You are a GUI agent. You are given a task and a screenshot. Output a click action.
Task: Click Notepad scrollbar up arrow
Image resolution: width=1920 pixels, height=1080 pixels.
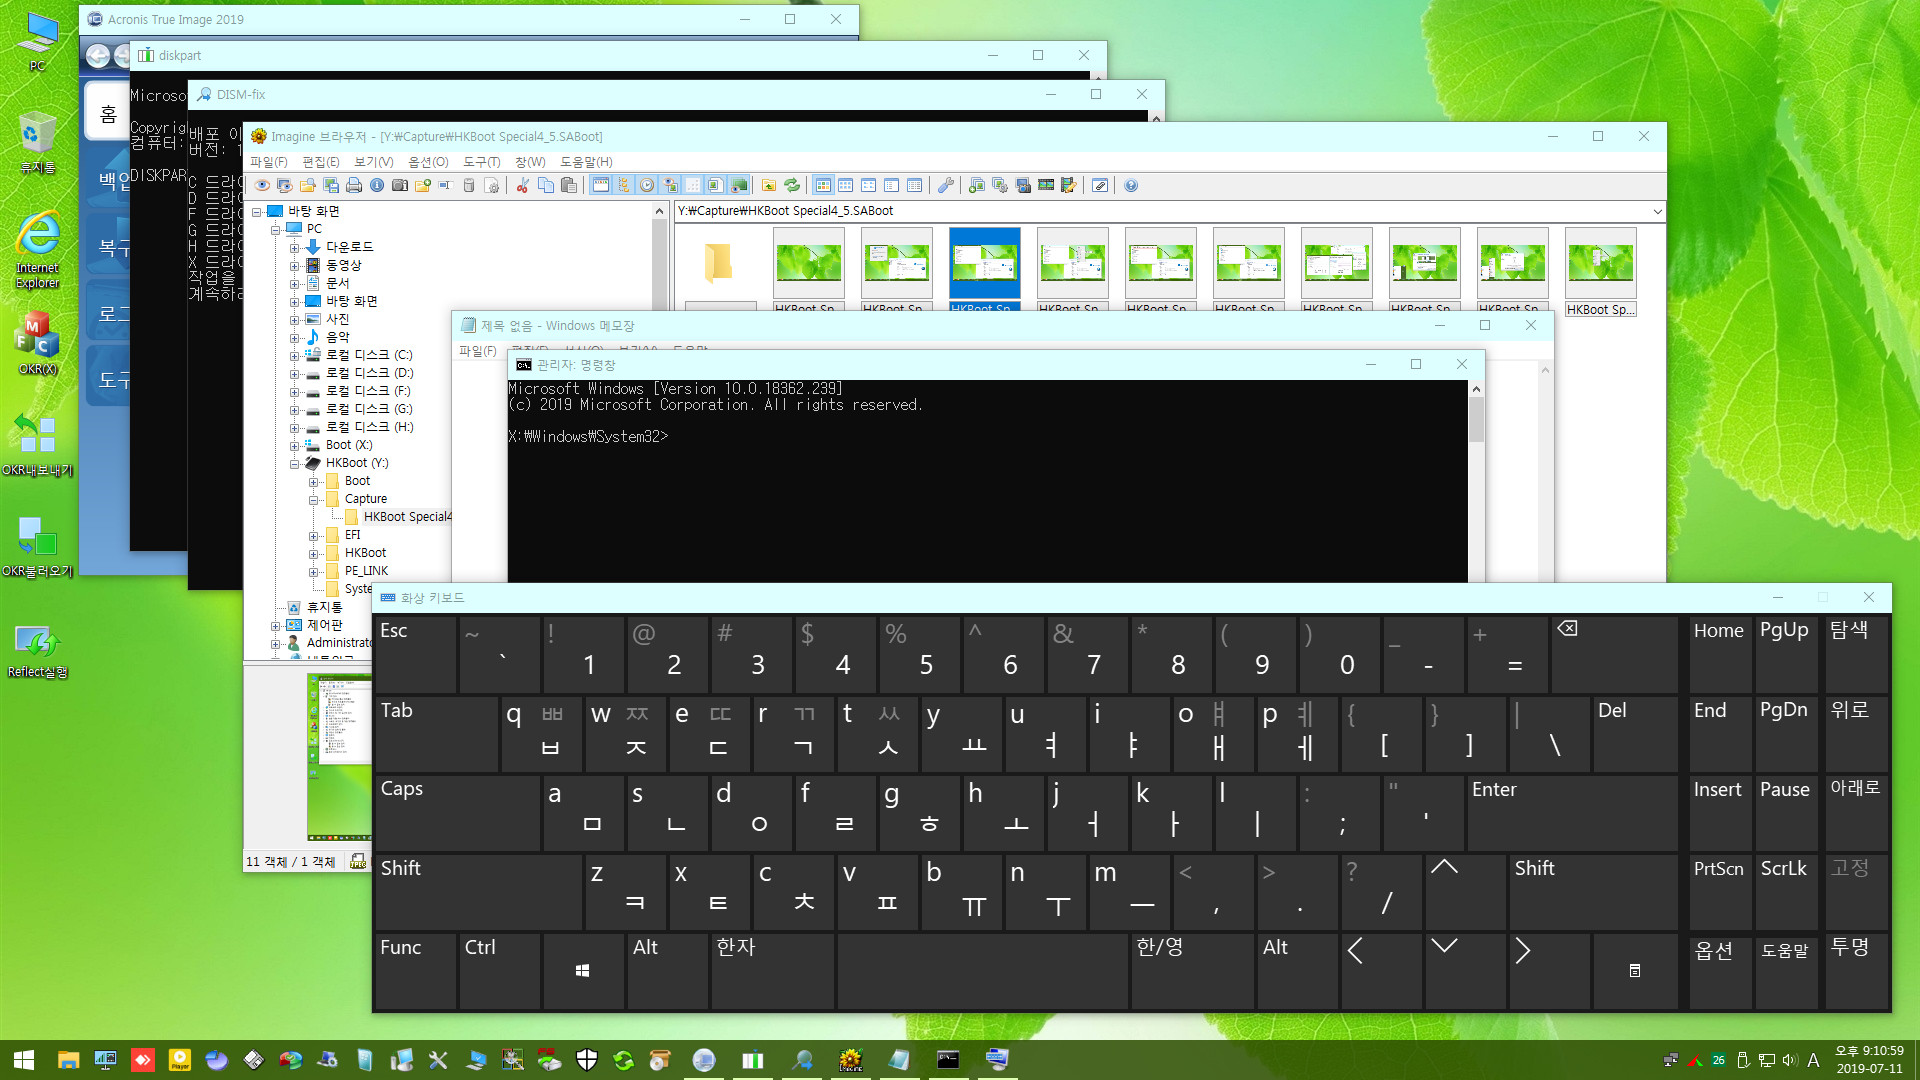click(1546, 370)
